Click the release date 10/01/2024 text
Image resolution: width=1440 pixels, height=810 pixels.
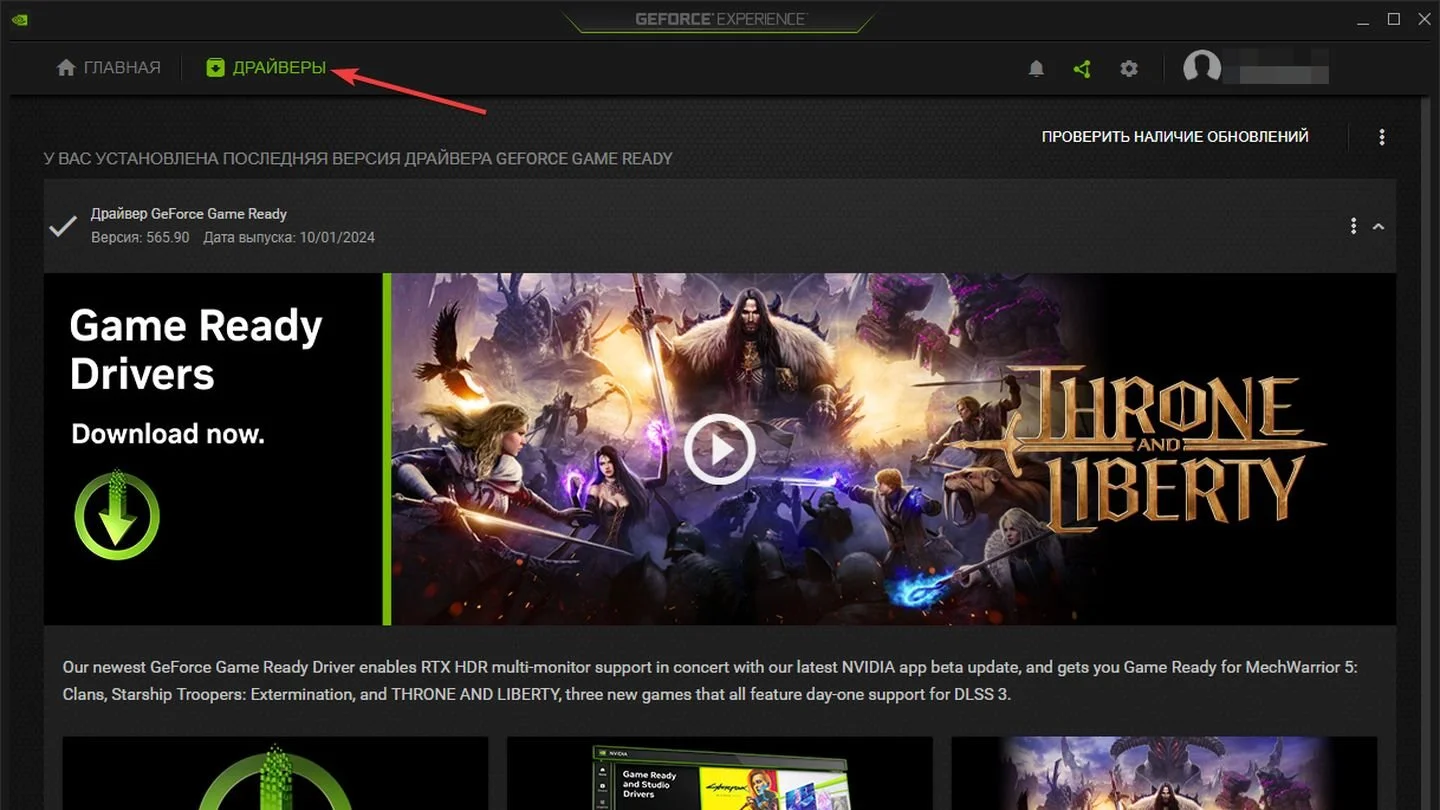(x=289, y=237)
